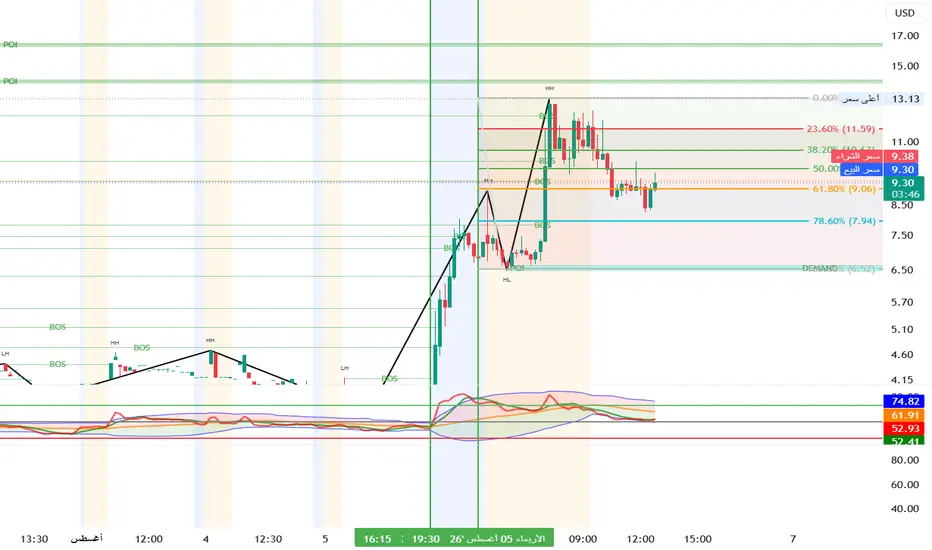Click the DEMAND zone label
The height and width of the screenshot is (550, 932).
point(820,269)
